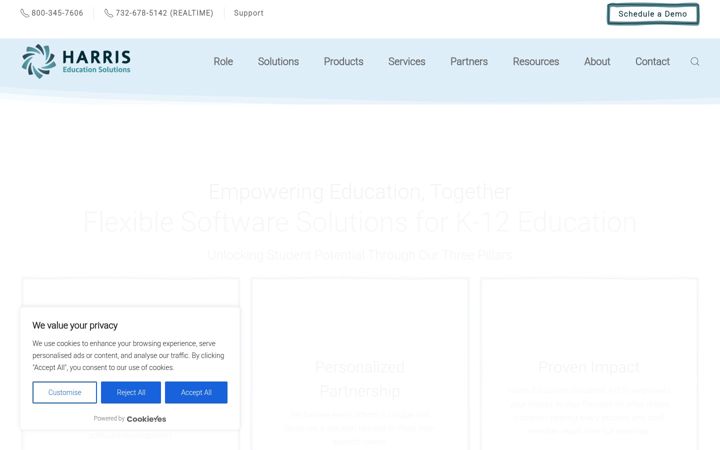The height and width of the screenshot is (450, 720).
Task: Open the Contact page
Action: [x=652, y=62]
